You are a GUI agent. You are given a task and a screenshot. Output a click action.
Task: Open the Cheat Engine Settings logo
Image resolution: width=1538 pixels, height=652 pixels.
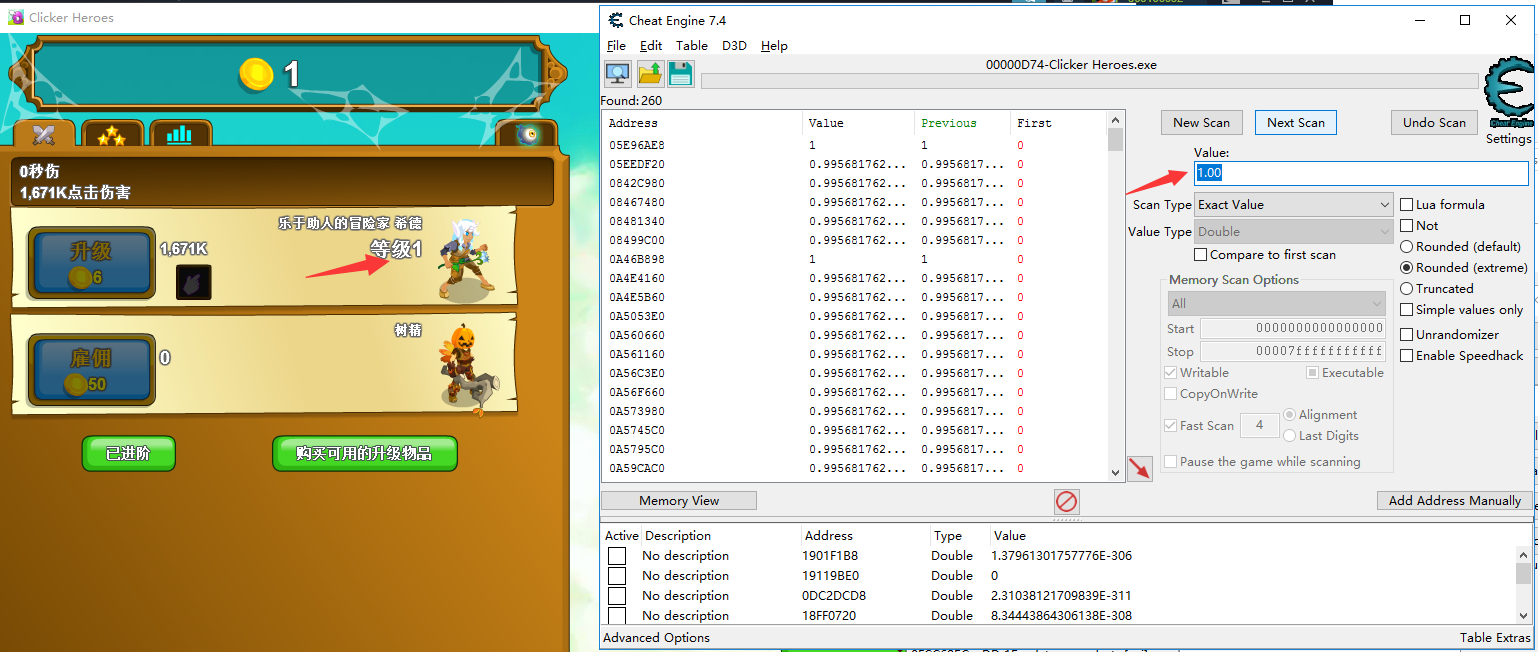pos(1509,94)
